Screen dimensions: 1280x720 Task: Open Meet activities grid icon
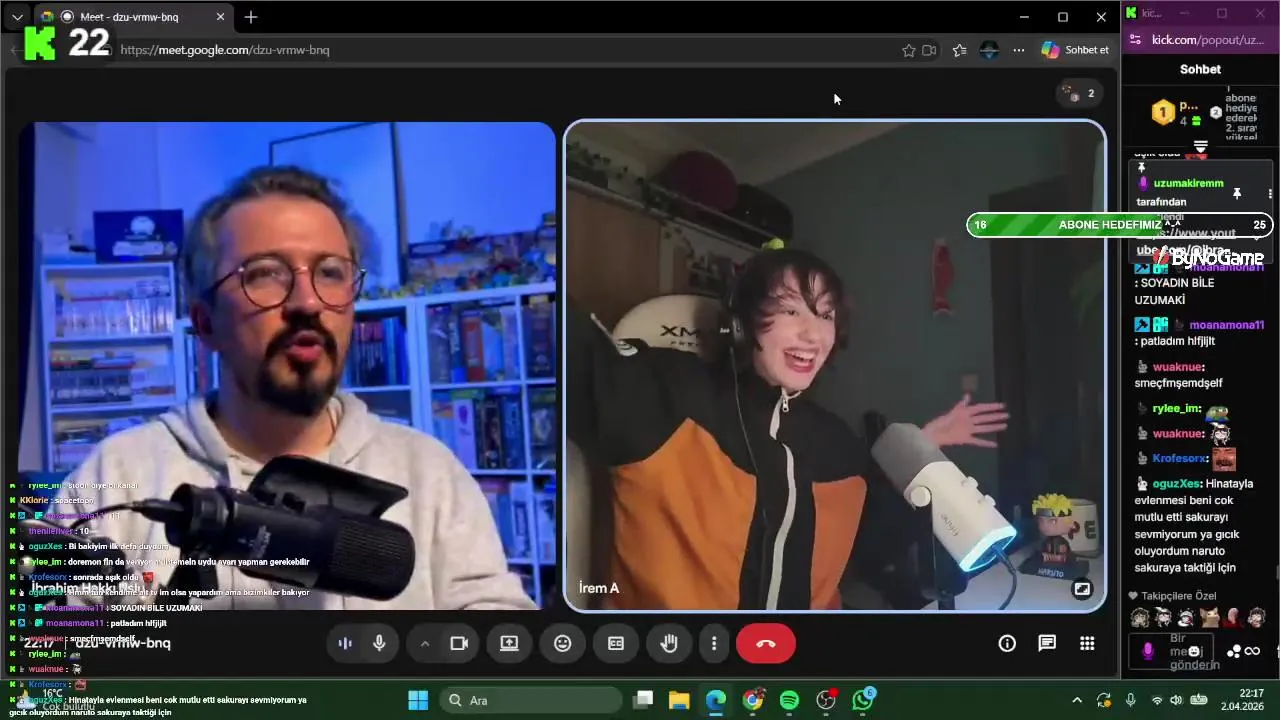point(1087,643)
